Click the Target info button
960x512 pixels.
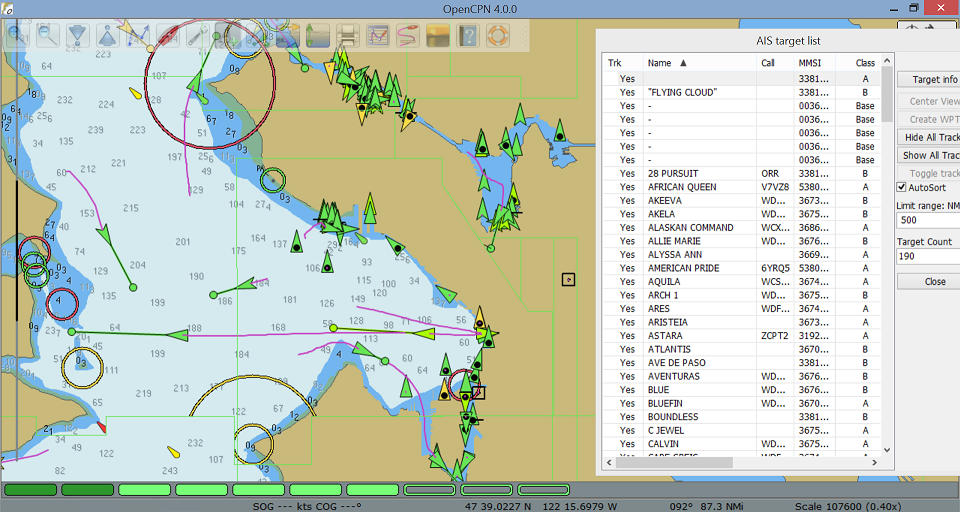pos(932,79)
